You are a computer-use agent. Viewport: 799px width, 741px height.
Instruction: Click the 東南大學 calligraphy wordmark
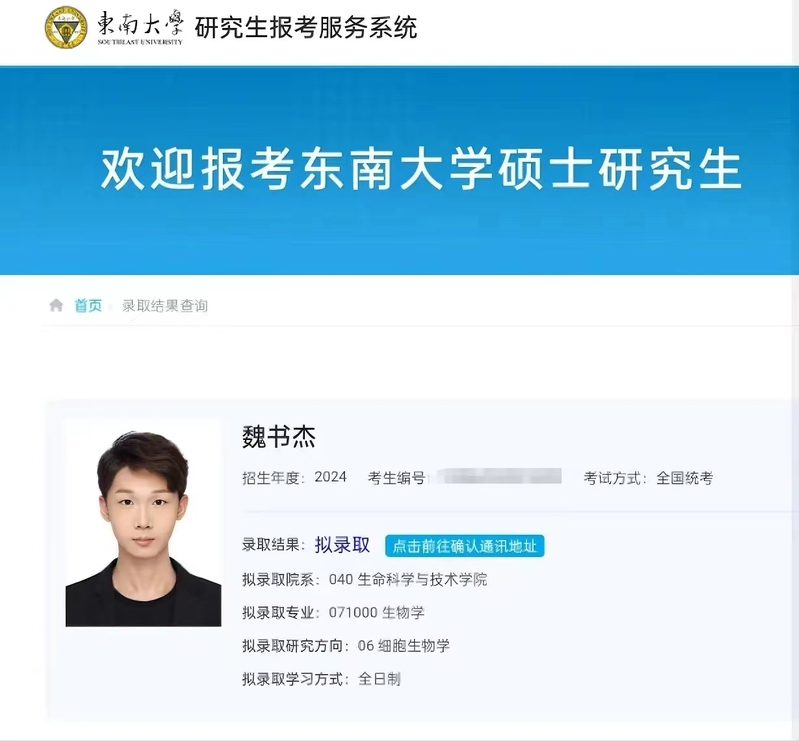tap(140, 23)
